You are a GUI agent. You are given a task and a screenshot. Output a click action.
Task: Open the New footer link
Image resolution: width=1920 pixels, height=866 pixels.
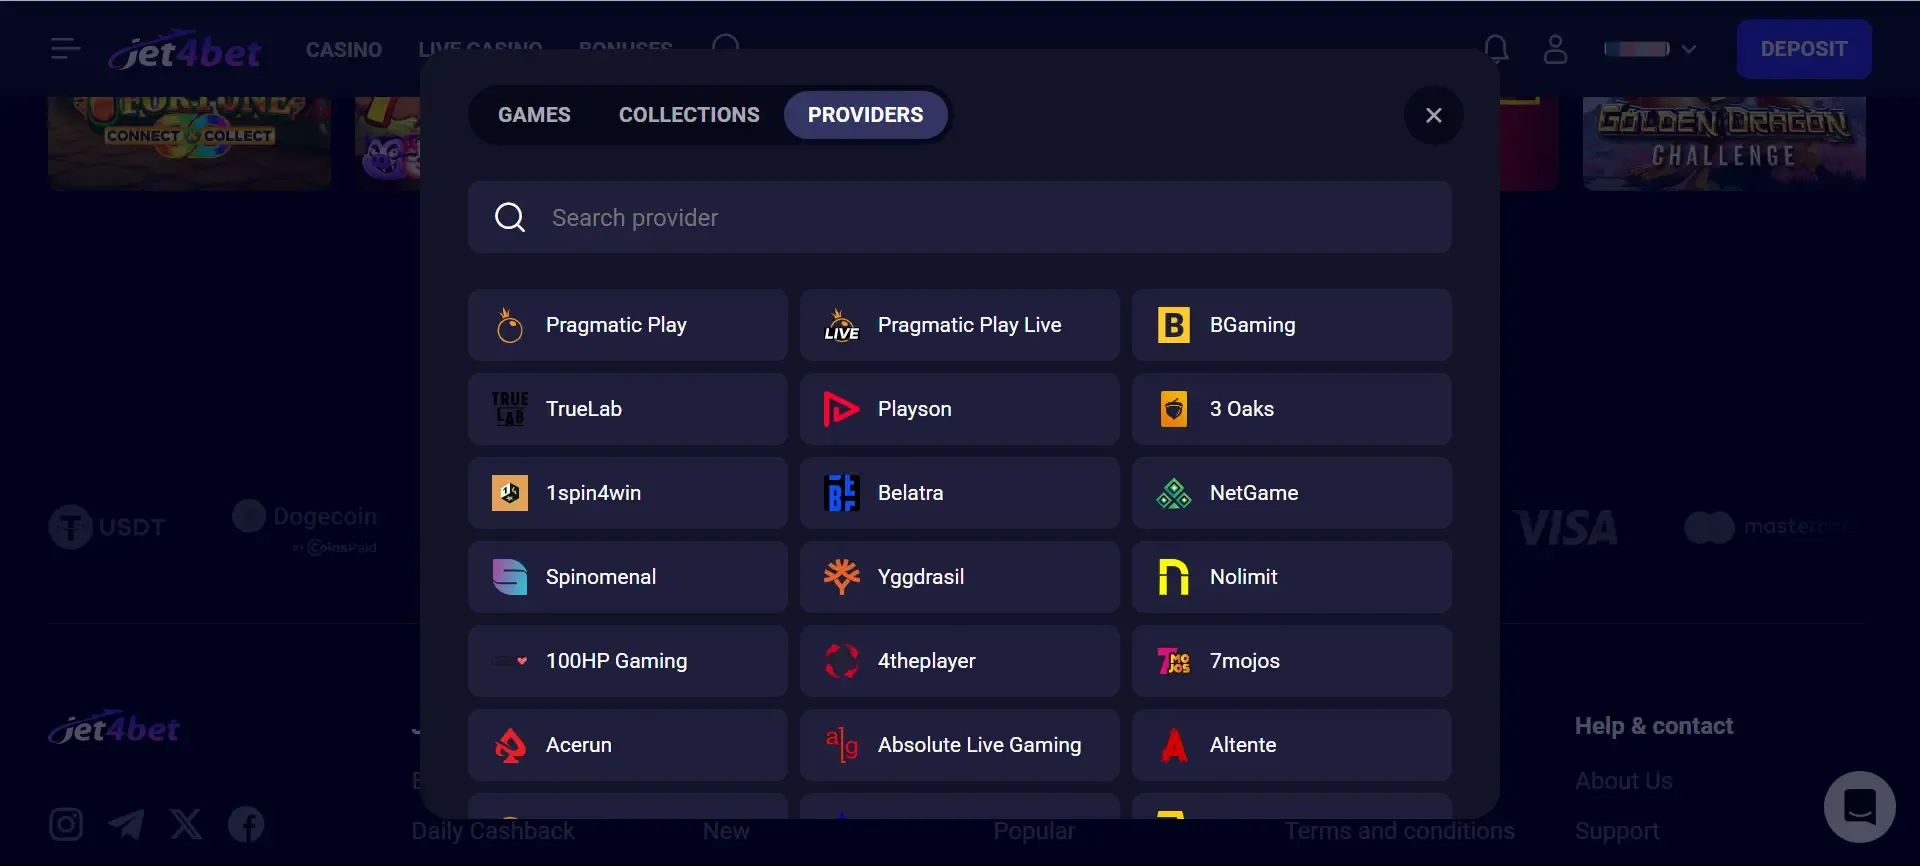(726, 831)
